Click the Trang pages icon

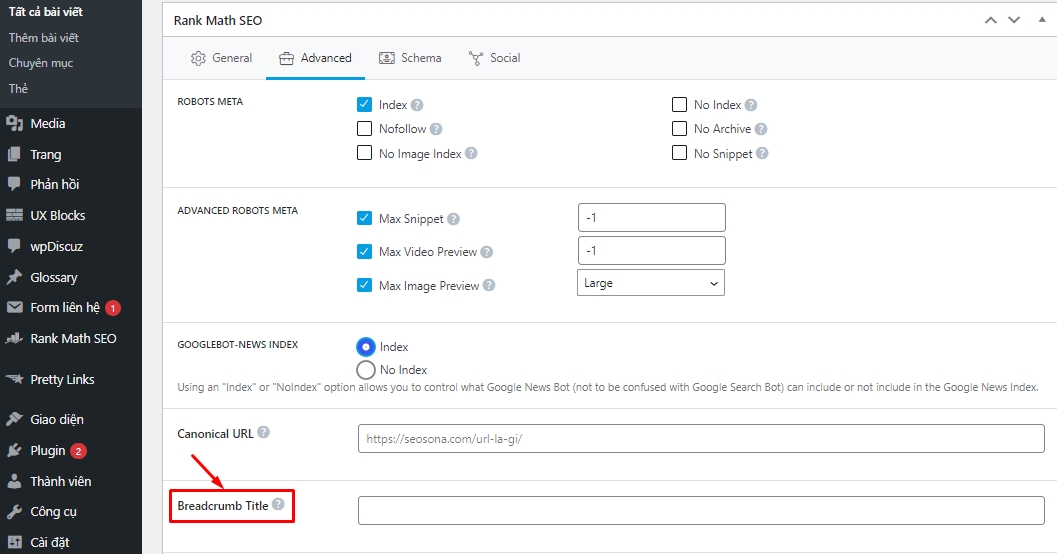14,154
